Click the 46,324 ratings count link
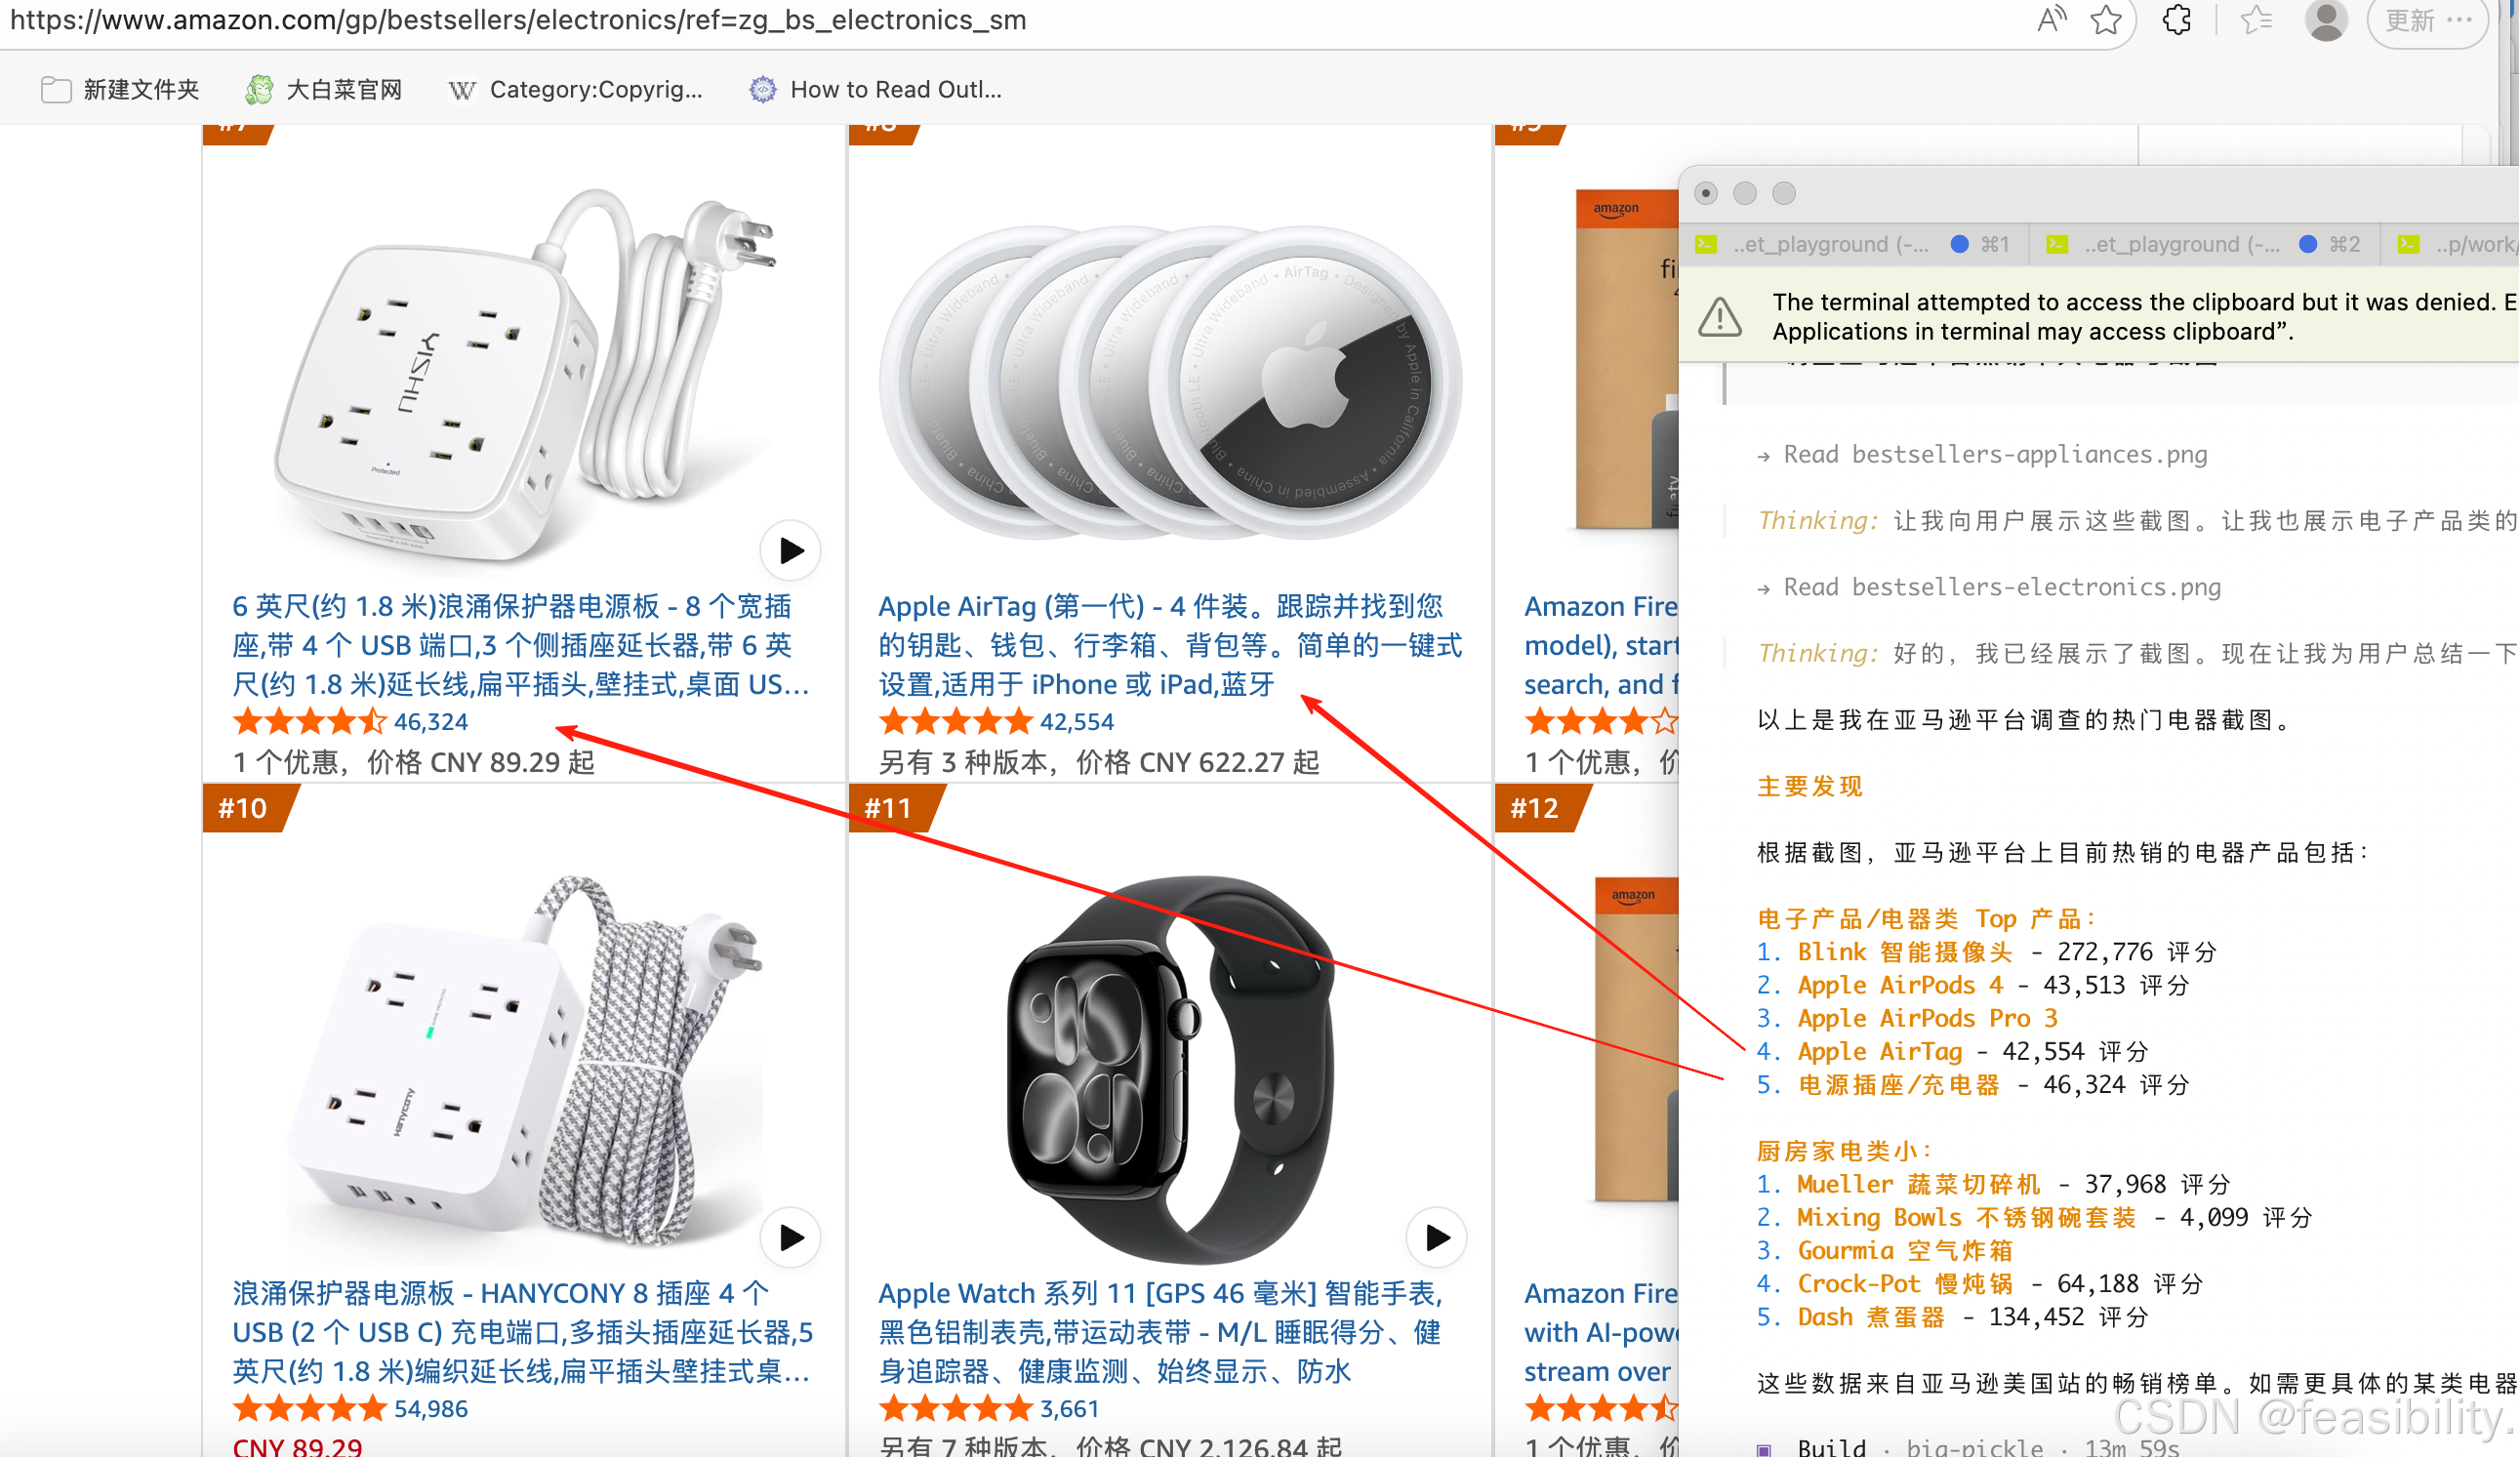This screenshot has height=1458, width=2520. (x=431, y=722)
